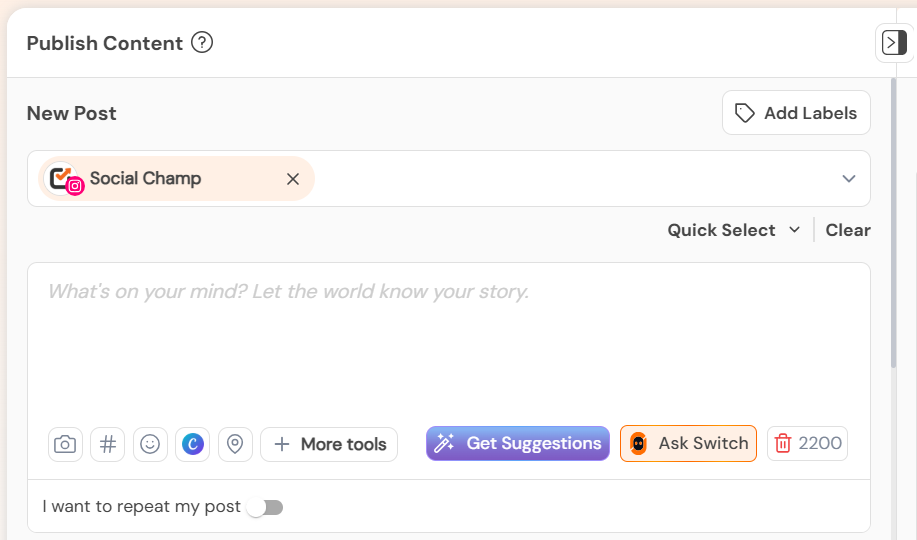
Task: Expand the account selector dropdown chevron
Action: (x=849, y=178)
